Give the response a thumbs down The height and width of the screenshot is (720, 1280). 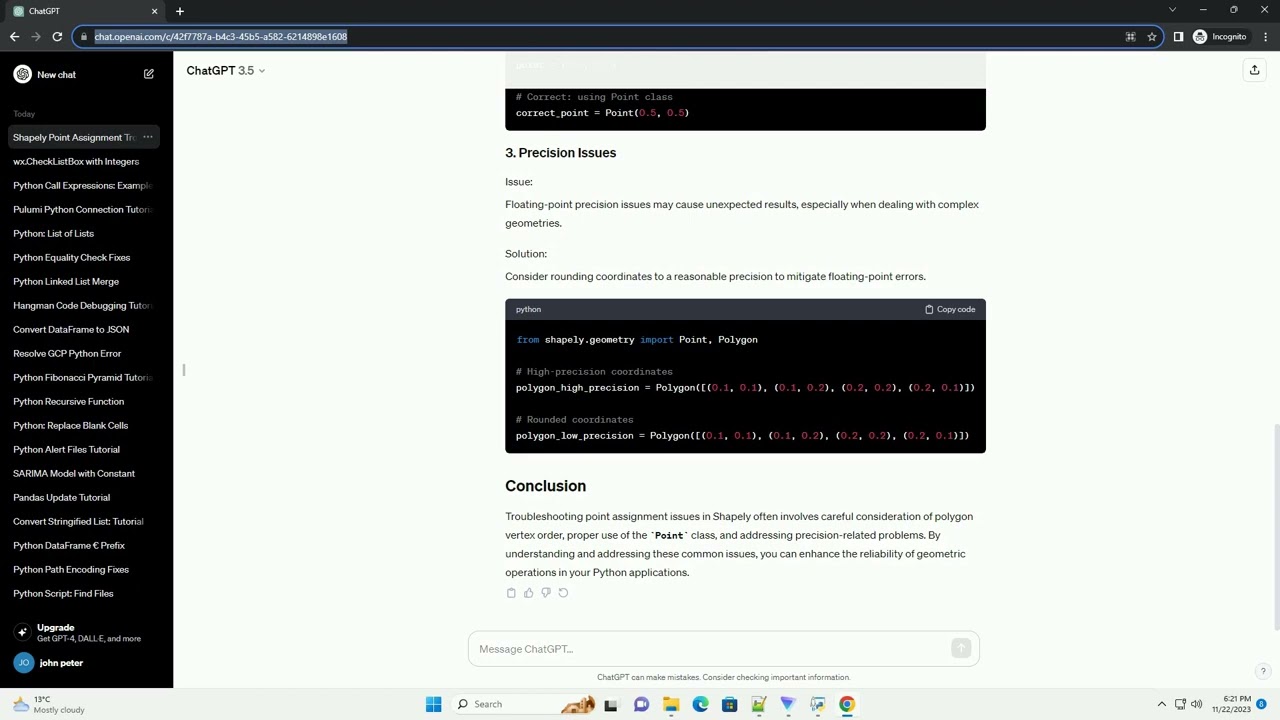545,593
